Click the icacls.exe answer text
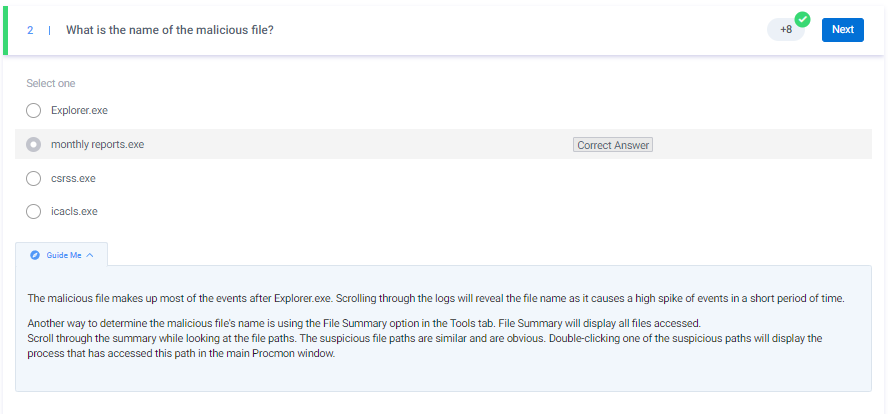The image size is (889, 414). [x=74, y=211]
